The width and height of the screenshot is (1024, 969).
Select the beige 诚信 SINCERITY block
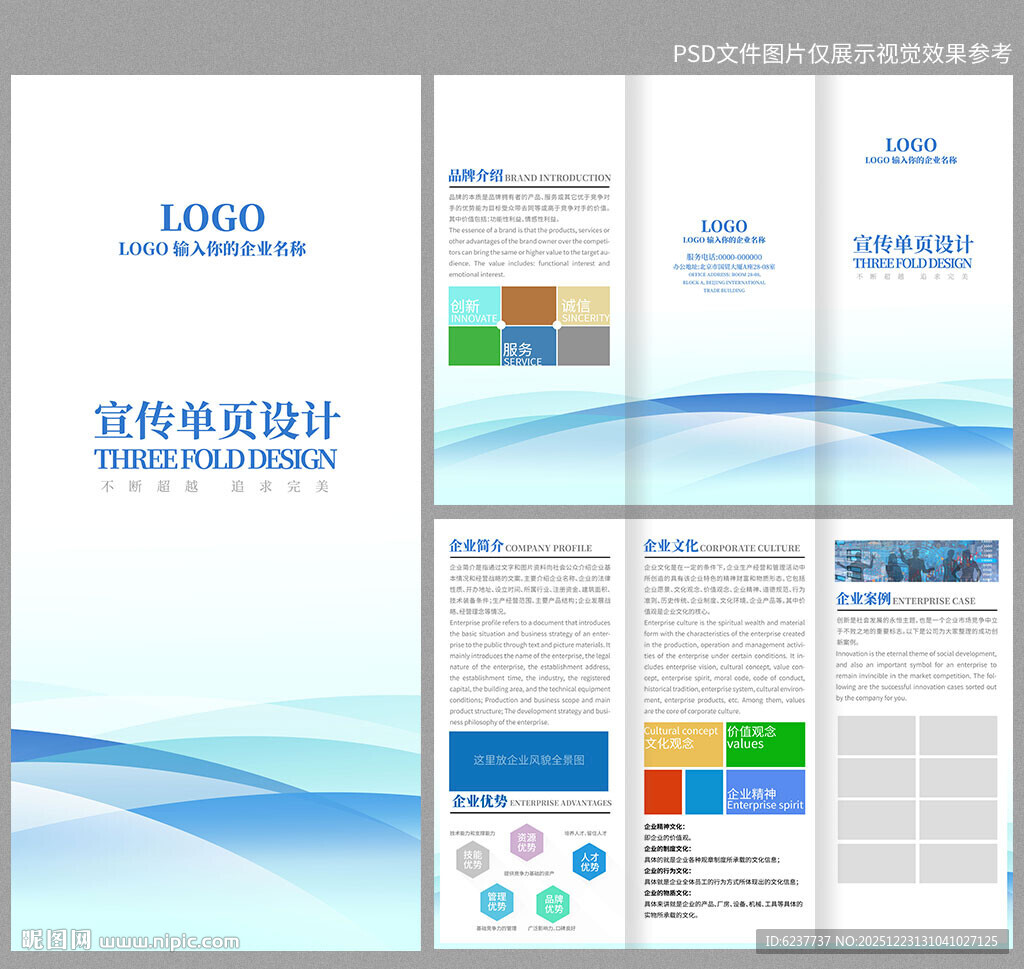[584, 306]
